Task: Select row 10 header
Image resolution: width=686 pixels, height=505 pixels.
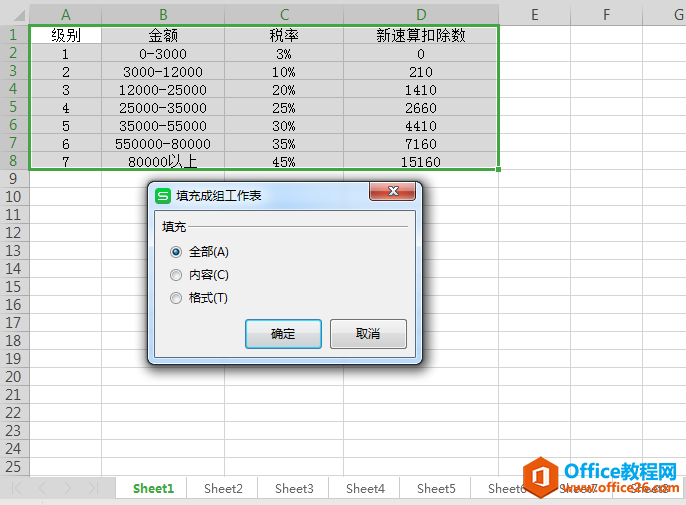Action: [x=13, y=197]
